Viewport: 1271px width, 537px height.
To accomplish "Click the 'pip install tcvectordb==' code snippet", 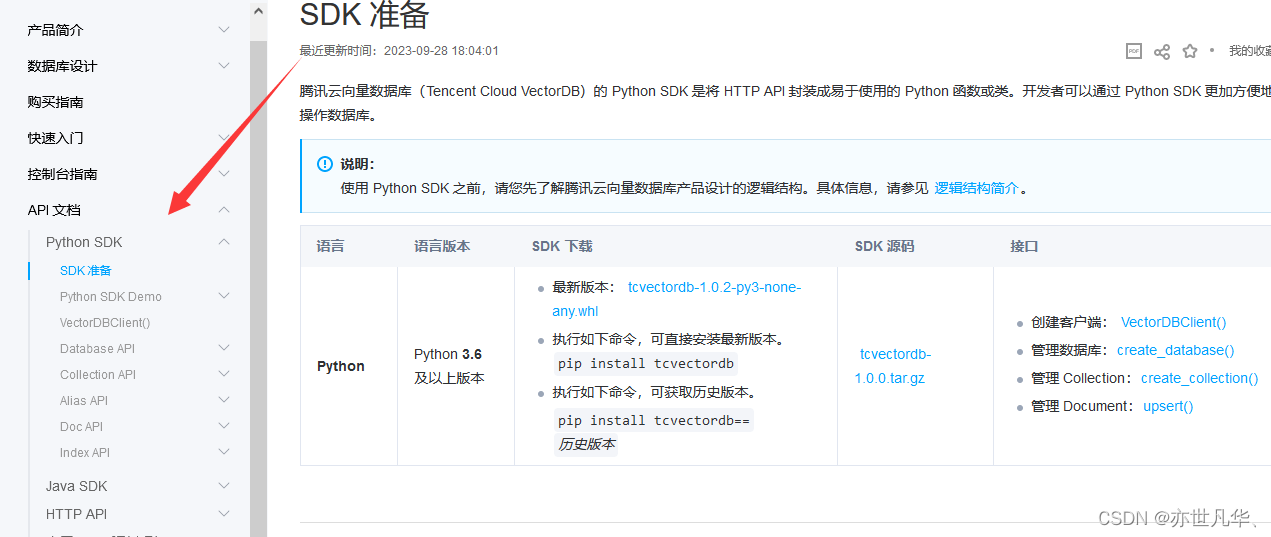I will click(653, 420).
